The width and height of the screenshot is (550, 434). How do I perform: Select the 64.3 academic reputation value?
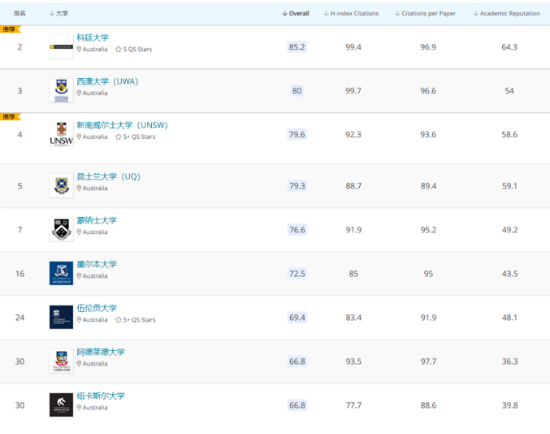[509, 47]
